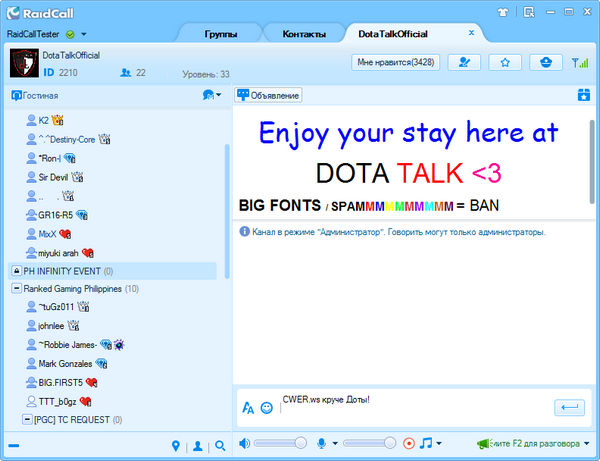Adjust the microphone volume slider

tap(370, 443)
